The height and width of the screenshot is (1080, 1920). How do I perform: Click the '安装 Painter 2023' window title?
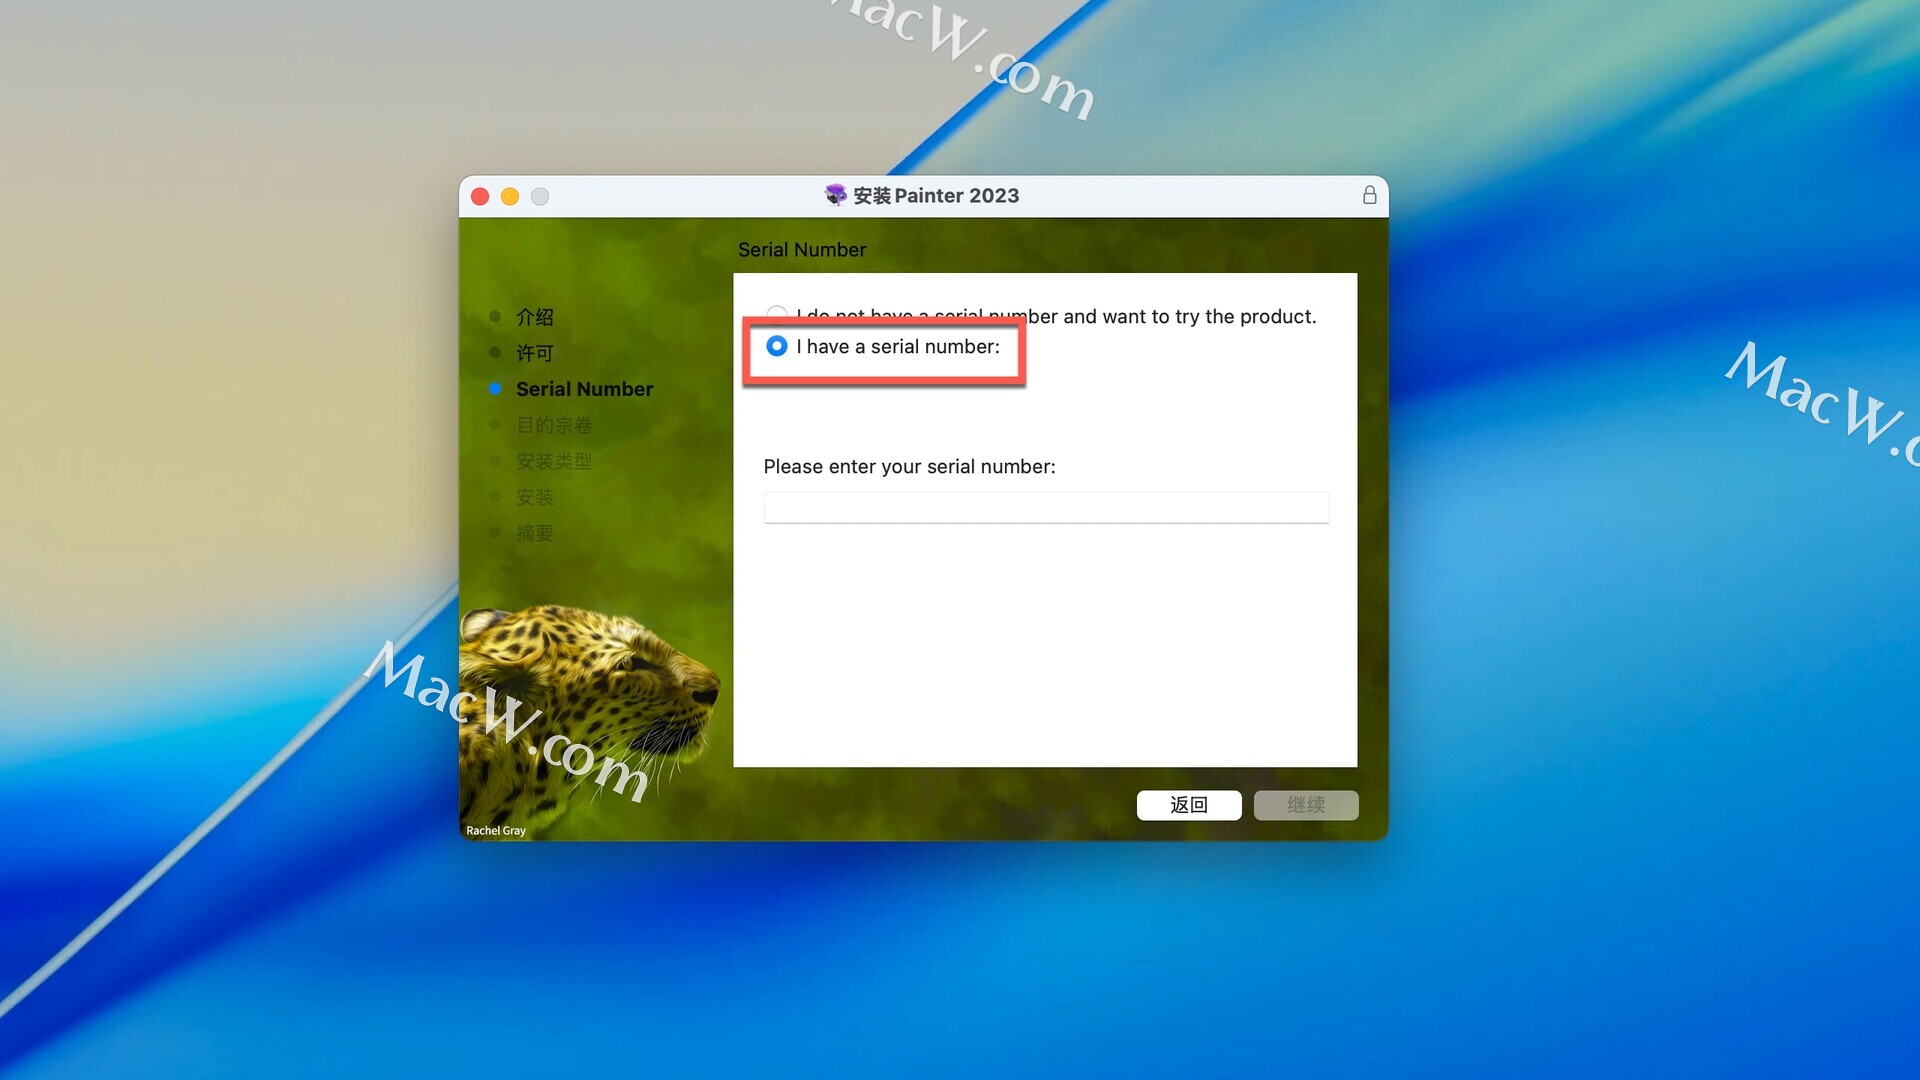[x=936, y=196]
